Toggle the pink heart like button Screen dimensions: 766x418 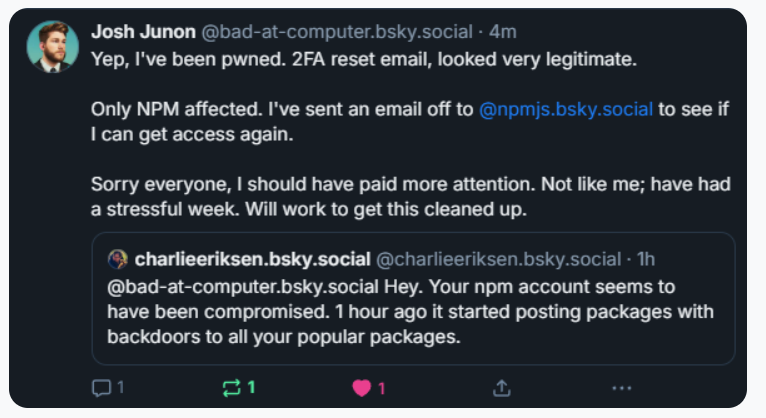pos(361,387)
